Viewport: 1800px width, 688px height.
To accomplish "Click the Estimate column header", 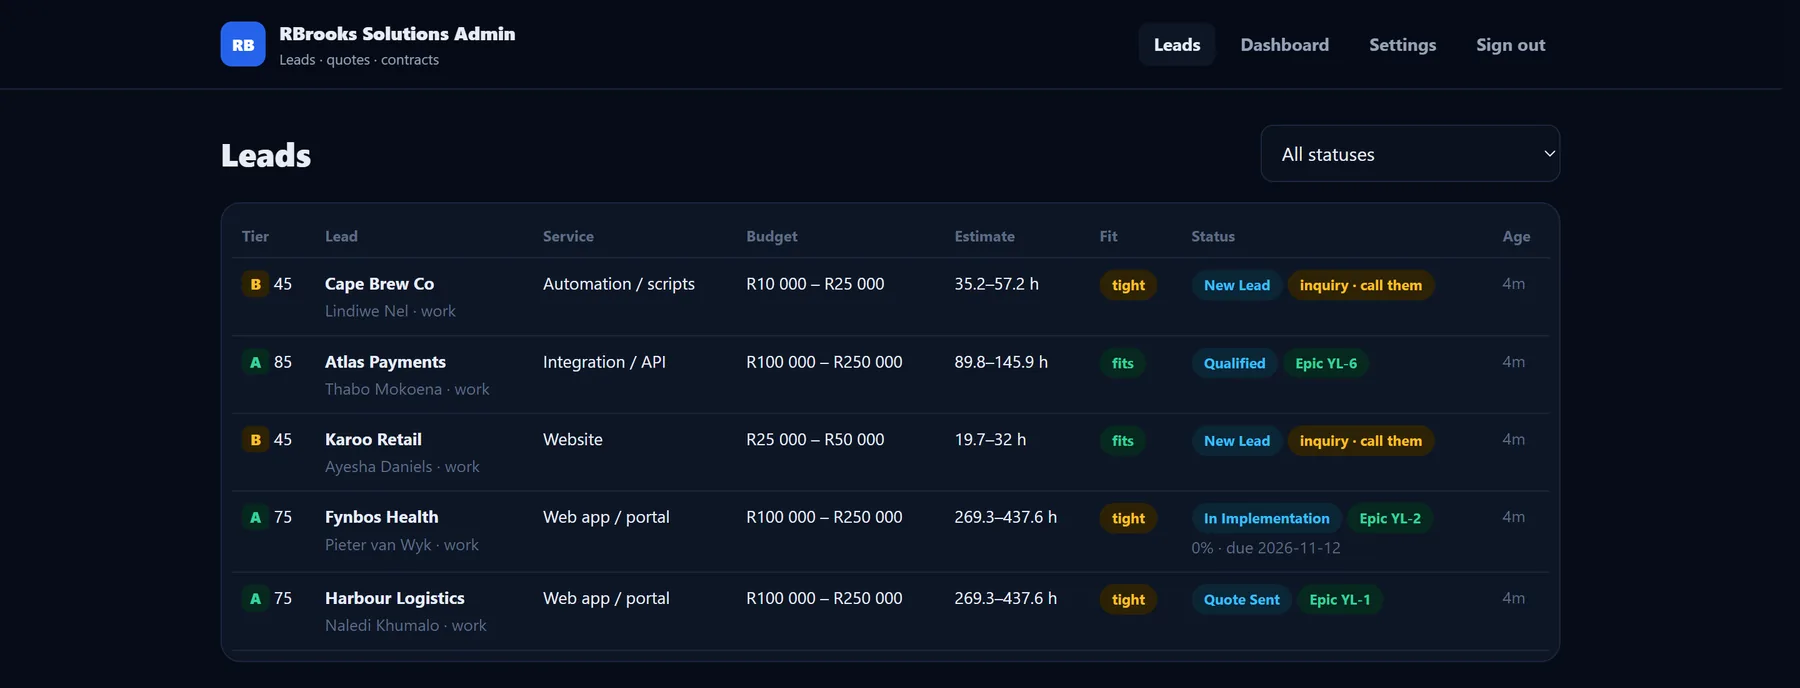I will [985, 236].
